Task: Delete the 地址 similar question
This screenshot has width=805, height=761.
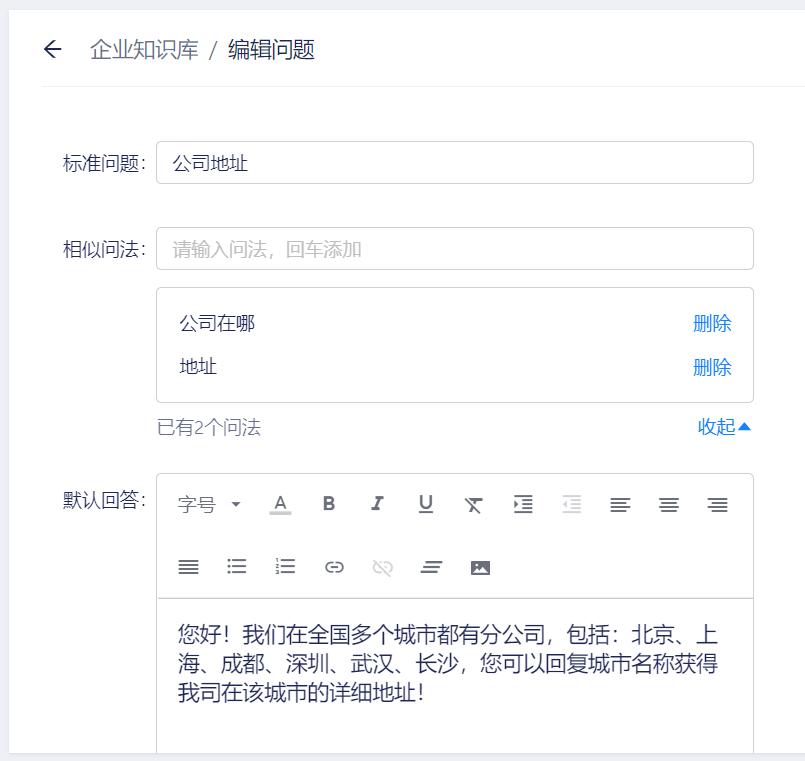Action: (712, 367)
